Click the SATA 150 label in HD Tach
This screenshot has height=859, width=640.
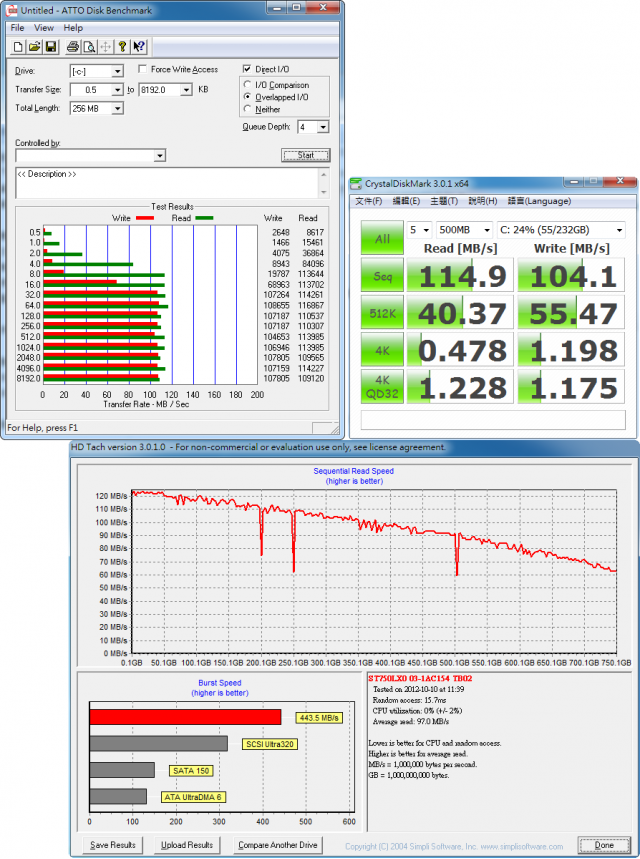click(191, 771)
